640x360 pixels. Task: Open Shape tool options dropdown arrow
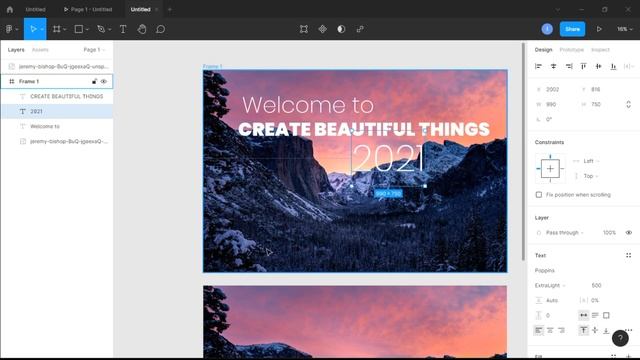pos(87,29)
